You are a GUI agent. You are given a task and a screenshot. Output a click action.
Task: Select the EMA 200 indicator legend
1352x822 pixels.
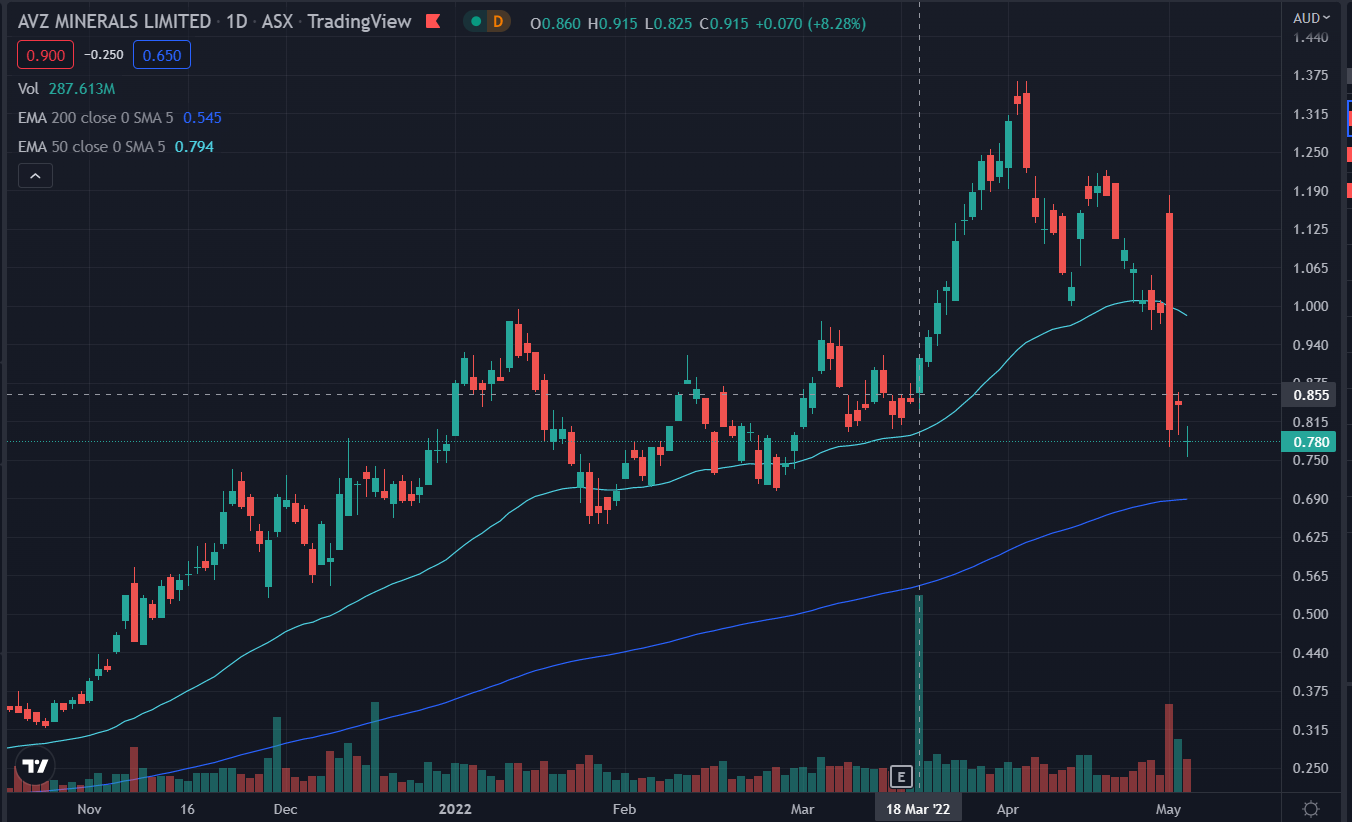[x=95, y=118]
